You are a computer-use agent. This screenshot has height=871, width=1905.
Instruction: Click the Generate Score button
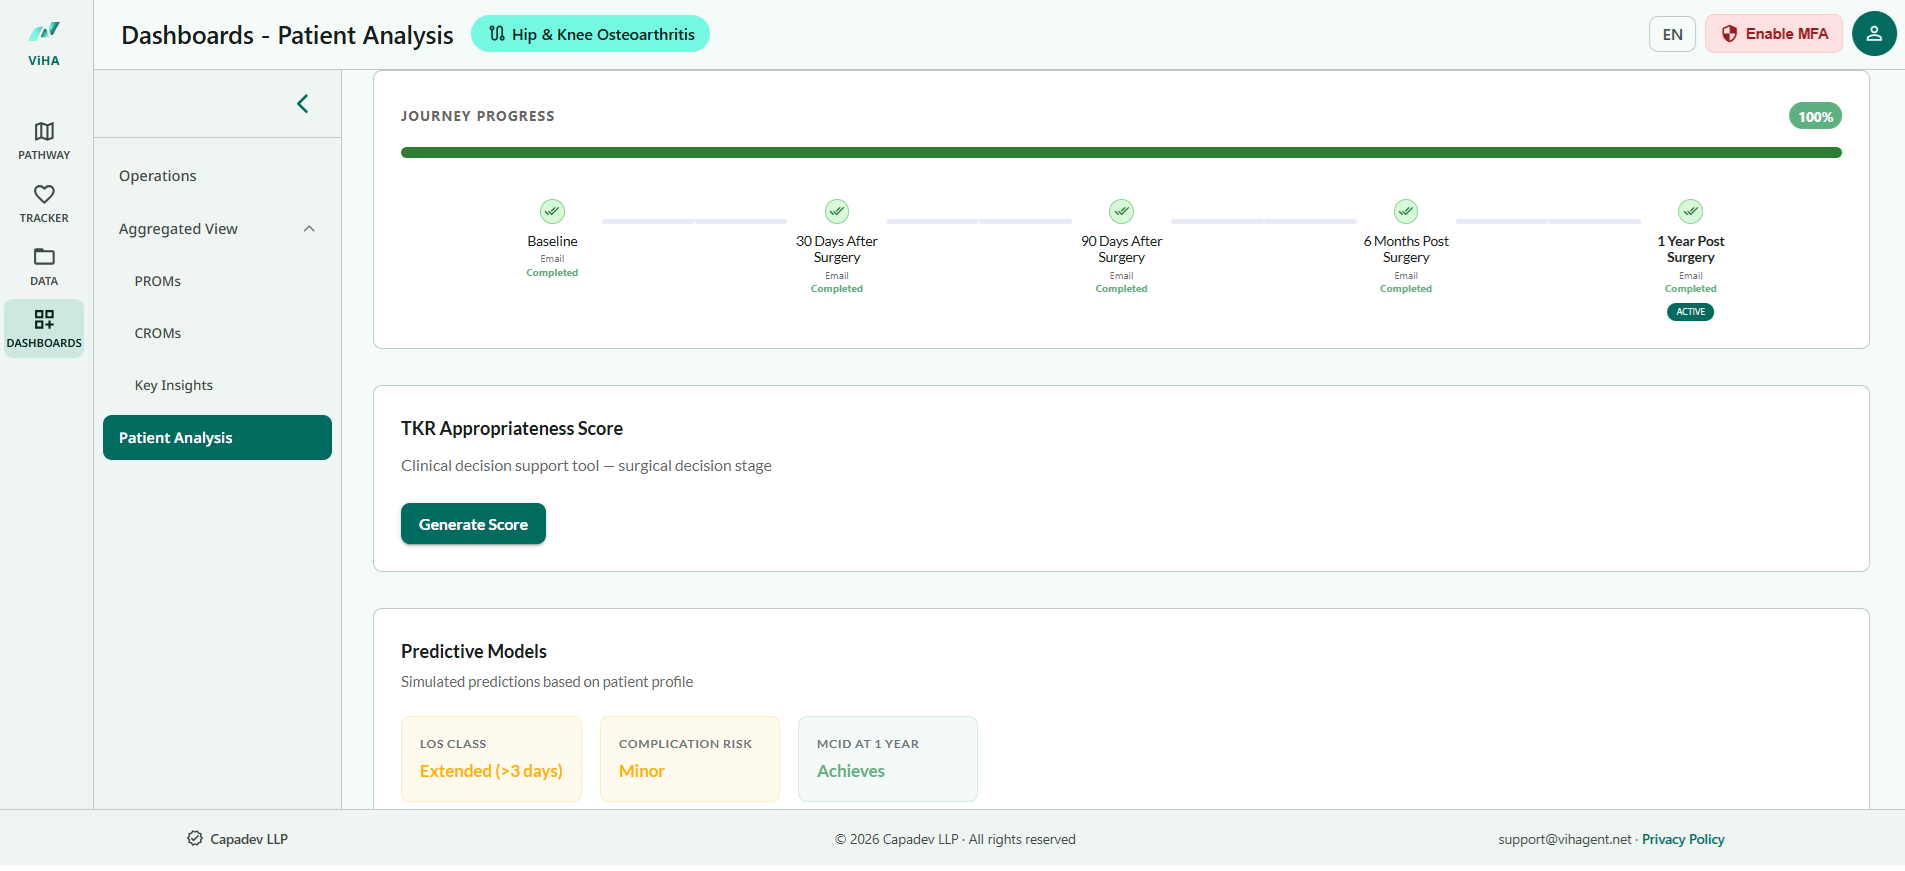(473, 524)
